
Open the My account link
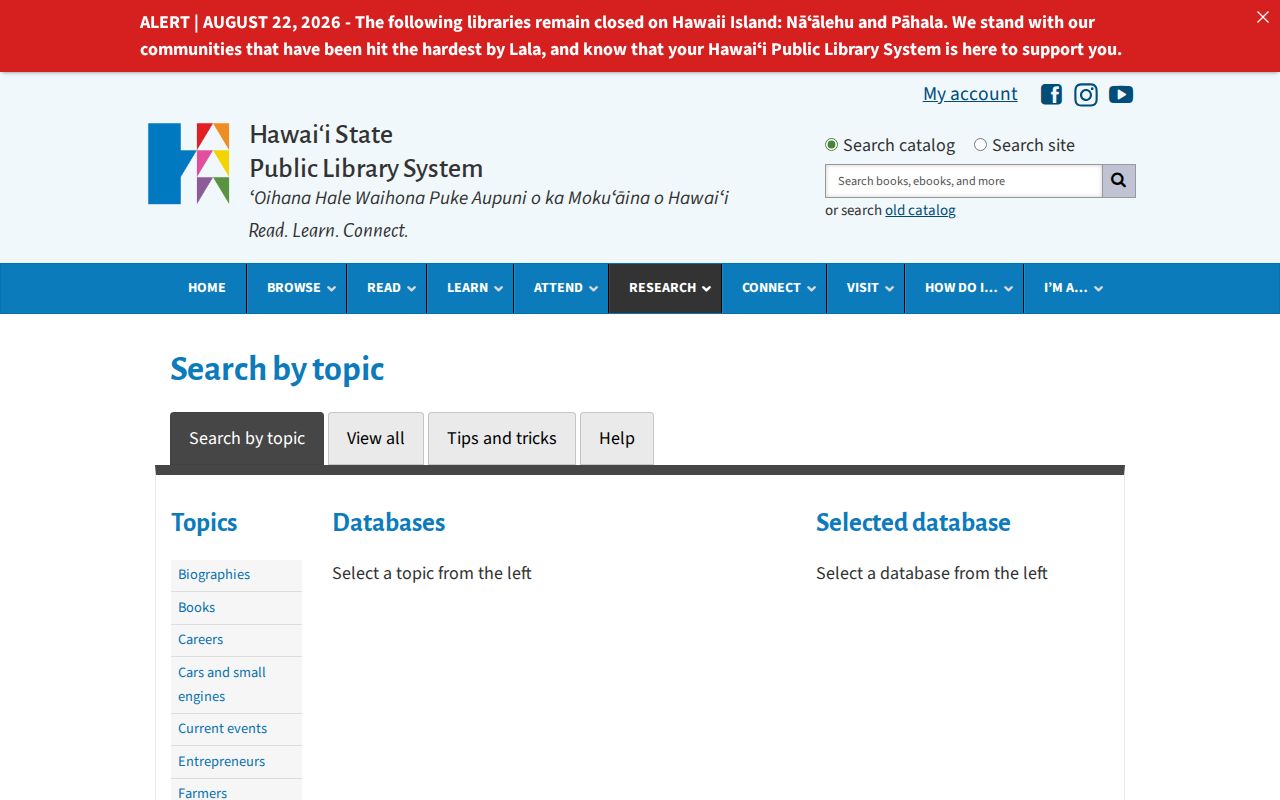(970, 94)
